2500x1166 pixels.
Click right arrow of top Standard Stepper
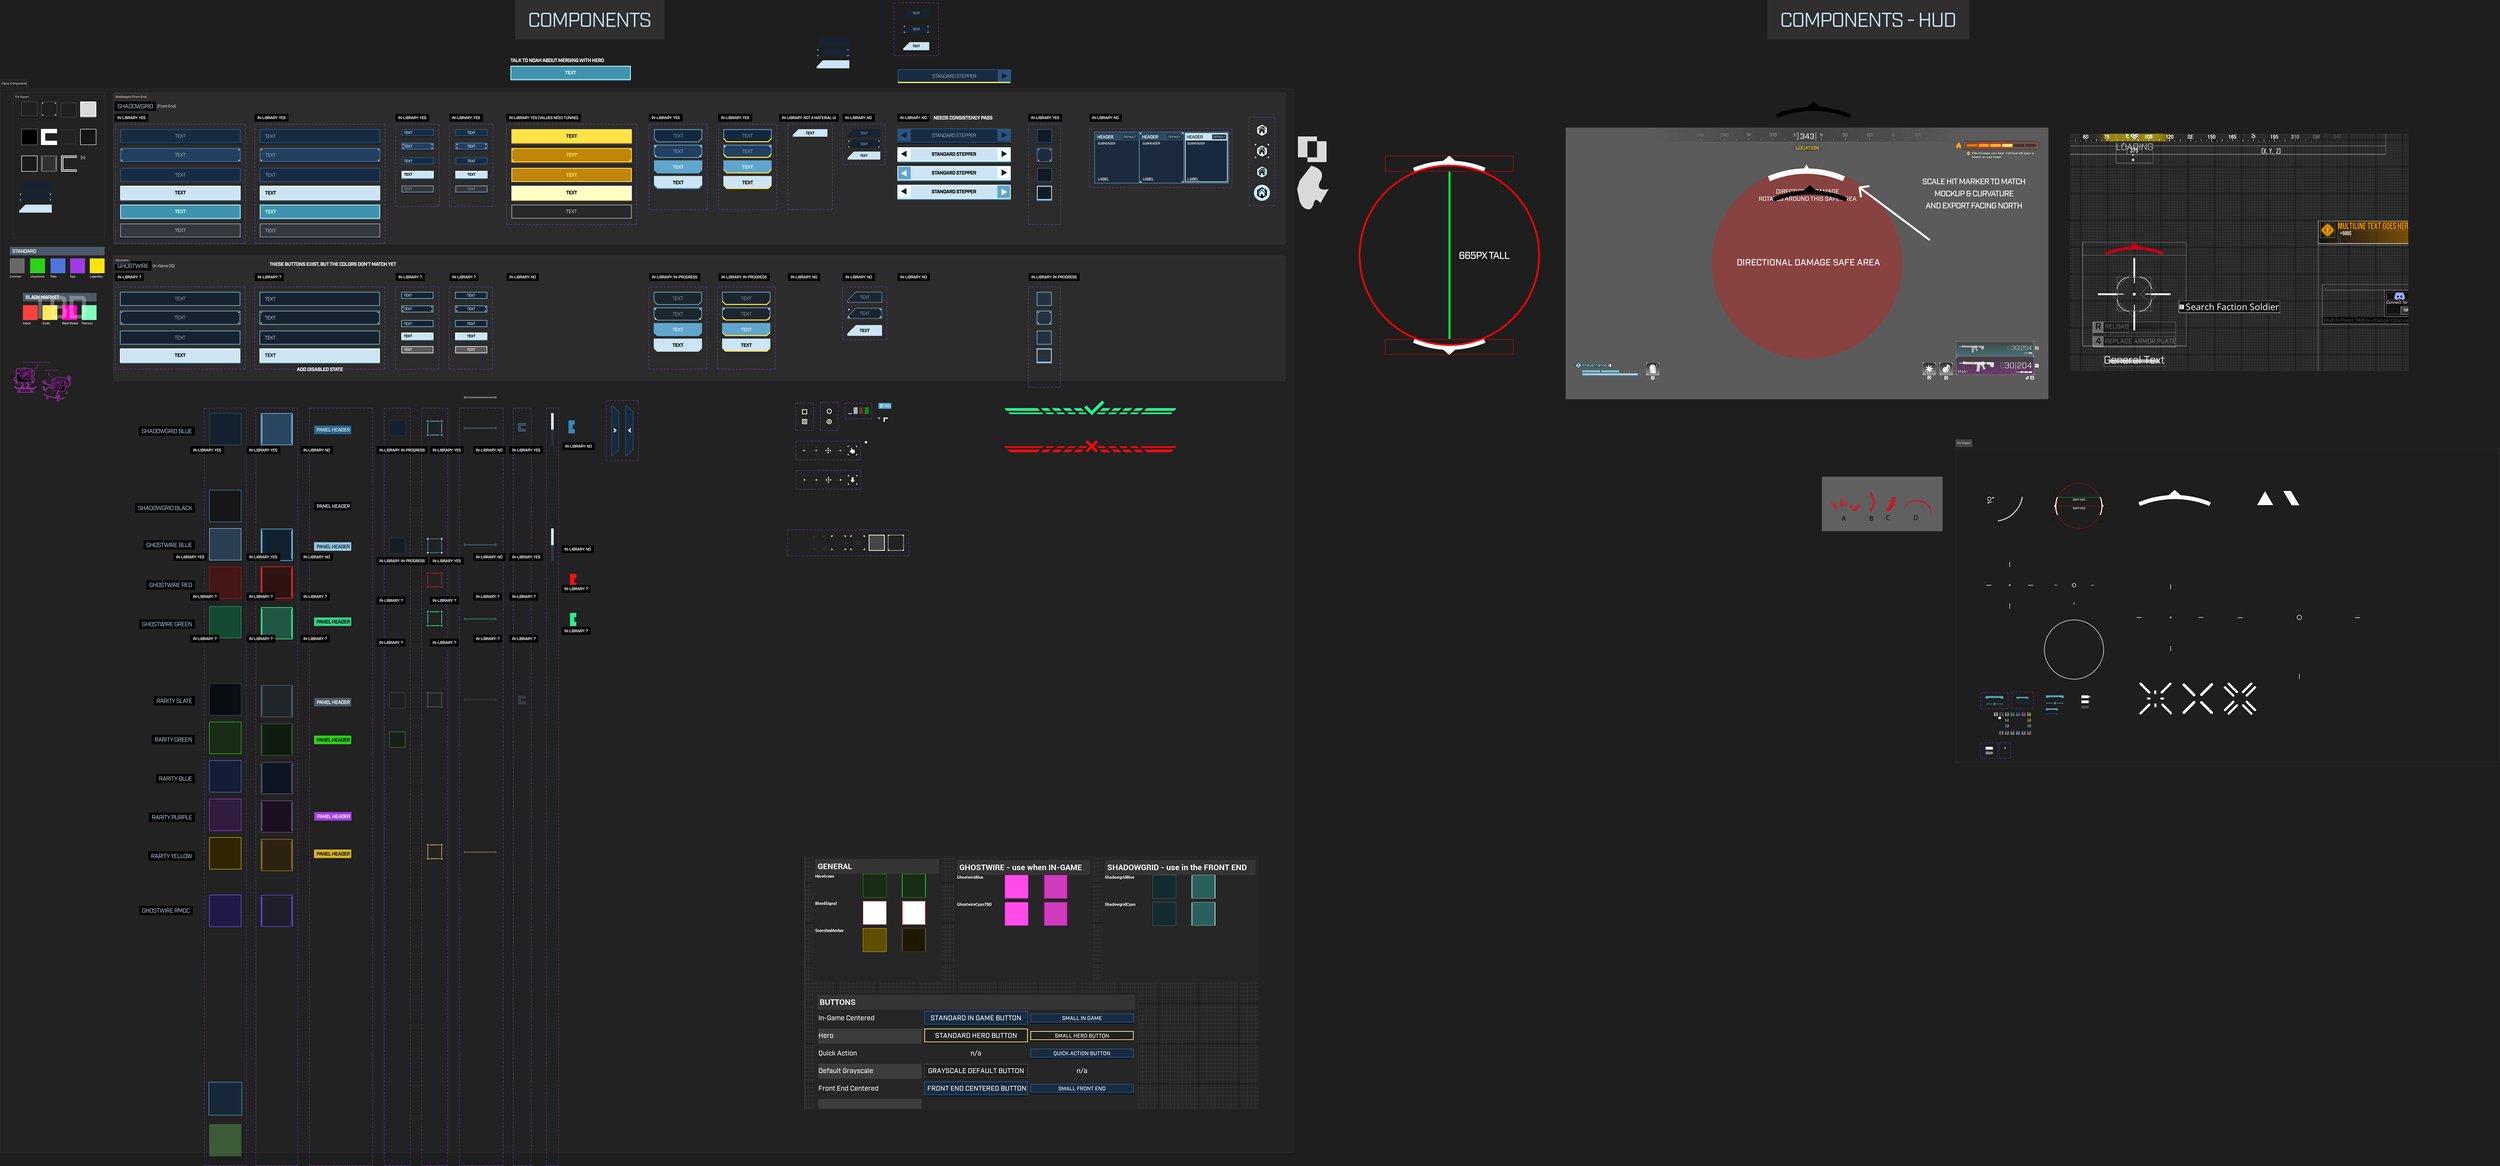pyautogui.click(x=1004, y=135)
